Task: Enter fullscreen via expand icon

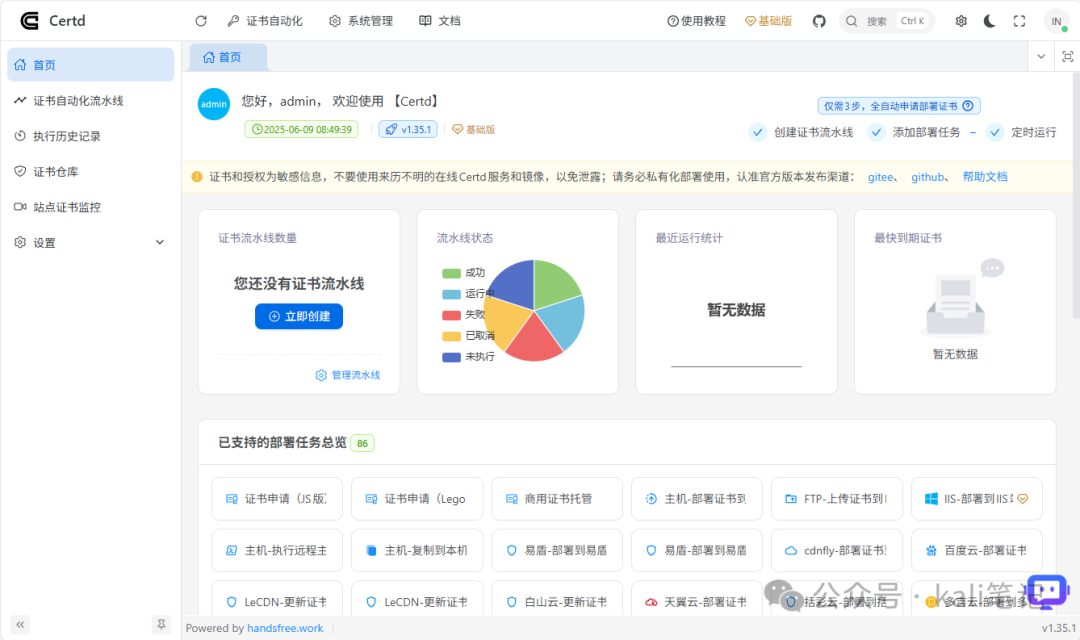Action: tap(1019, 21)
